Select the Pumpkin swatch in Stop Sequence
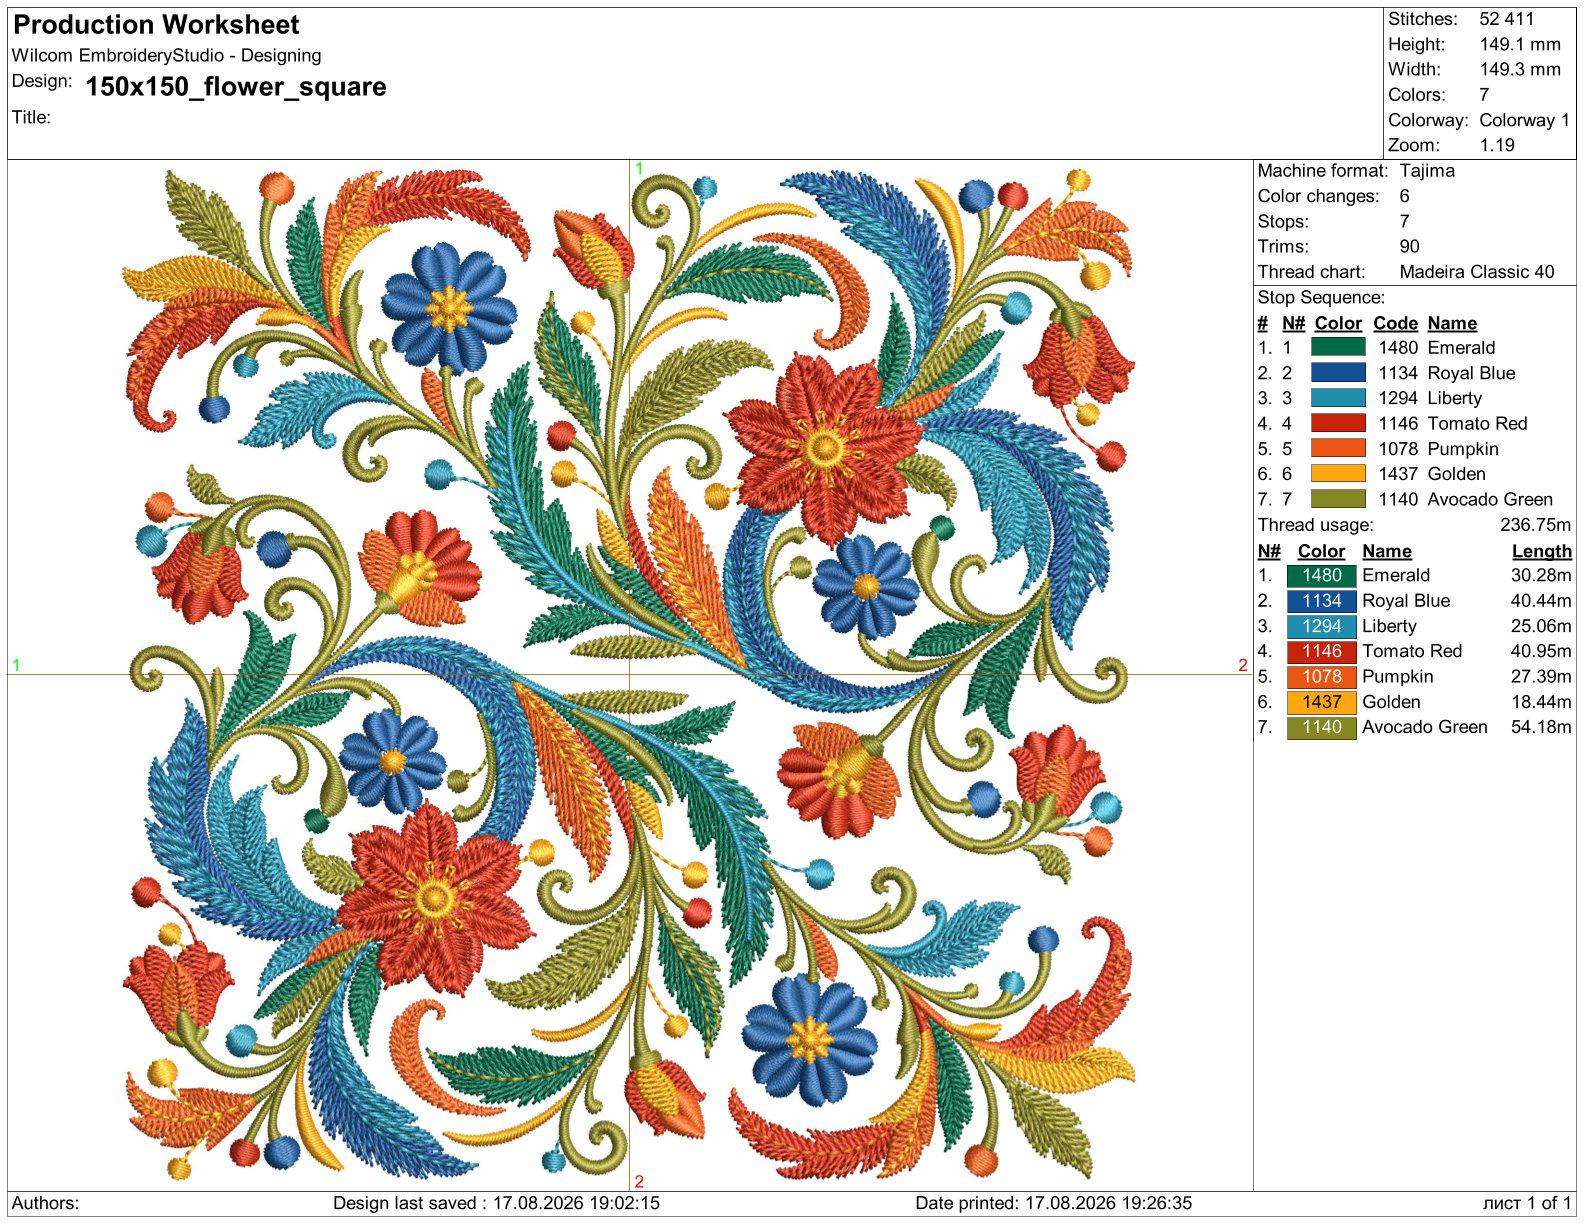The image size is (1584, 1224). click(x=1338, y=448)
